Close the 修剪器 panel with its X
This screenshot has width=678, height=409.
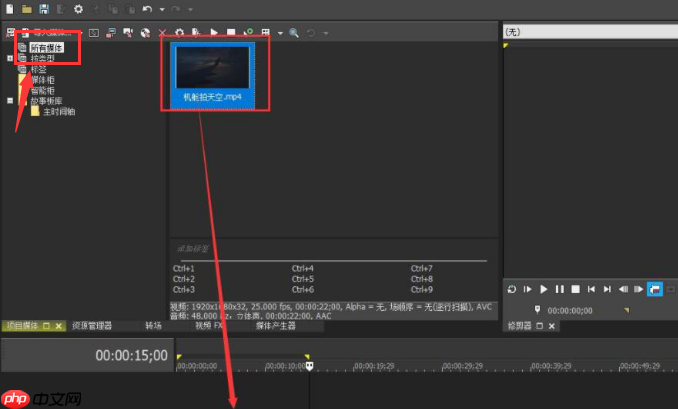552,326
